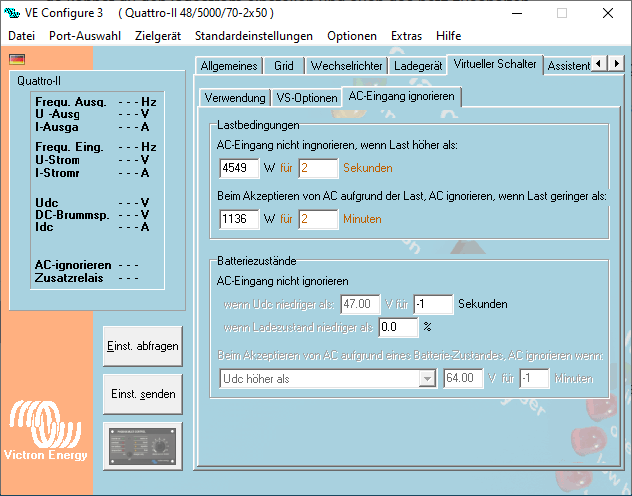Open the Port-Auswahl menu
632x496 pixels.
click(85, 36)
